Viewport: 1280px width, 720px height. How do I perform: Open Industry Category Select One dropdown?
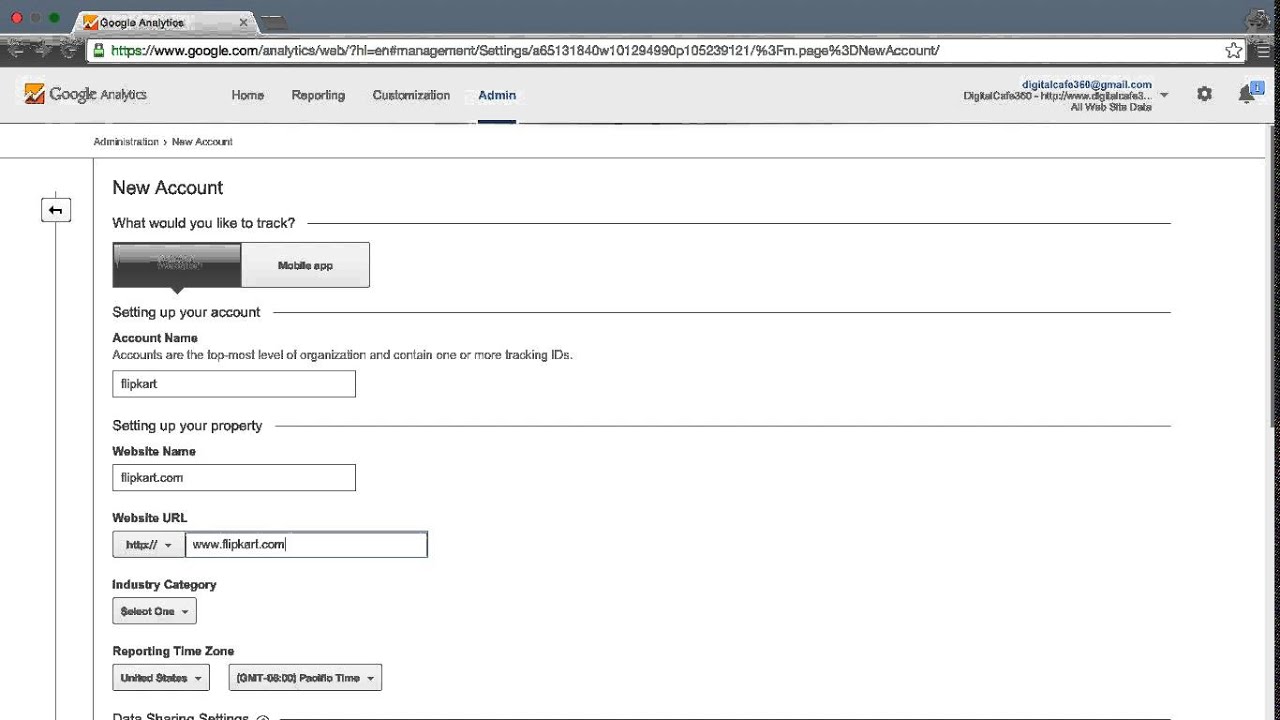coord(154,611)
